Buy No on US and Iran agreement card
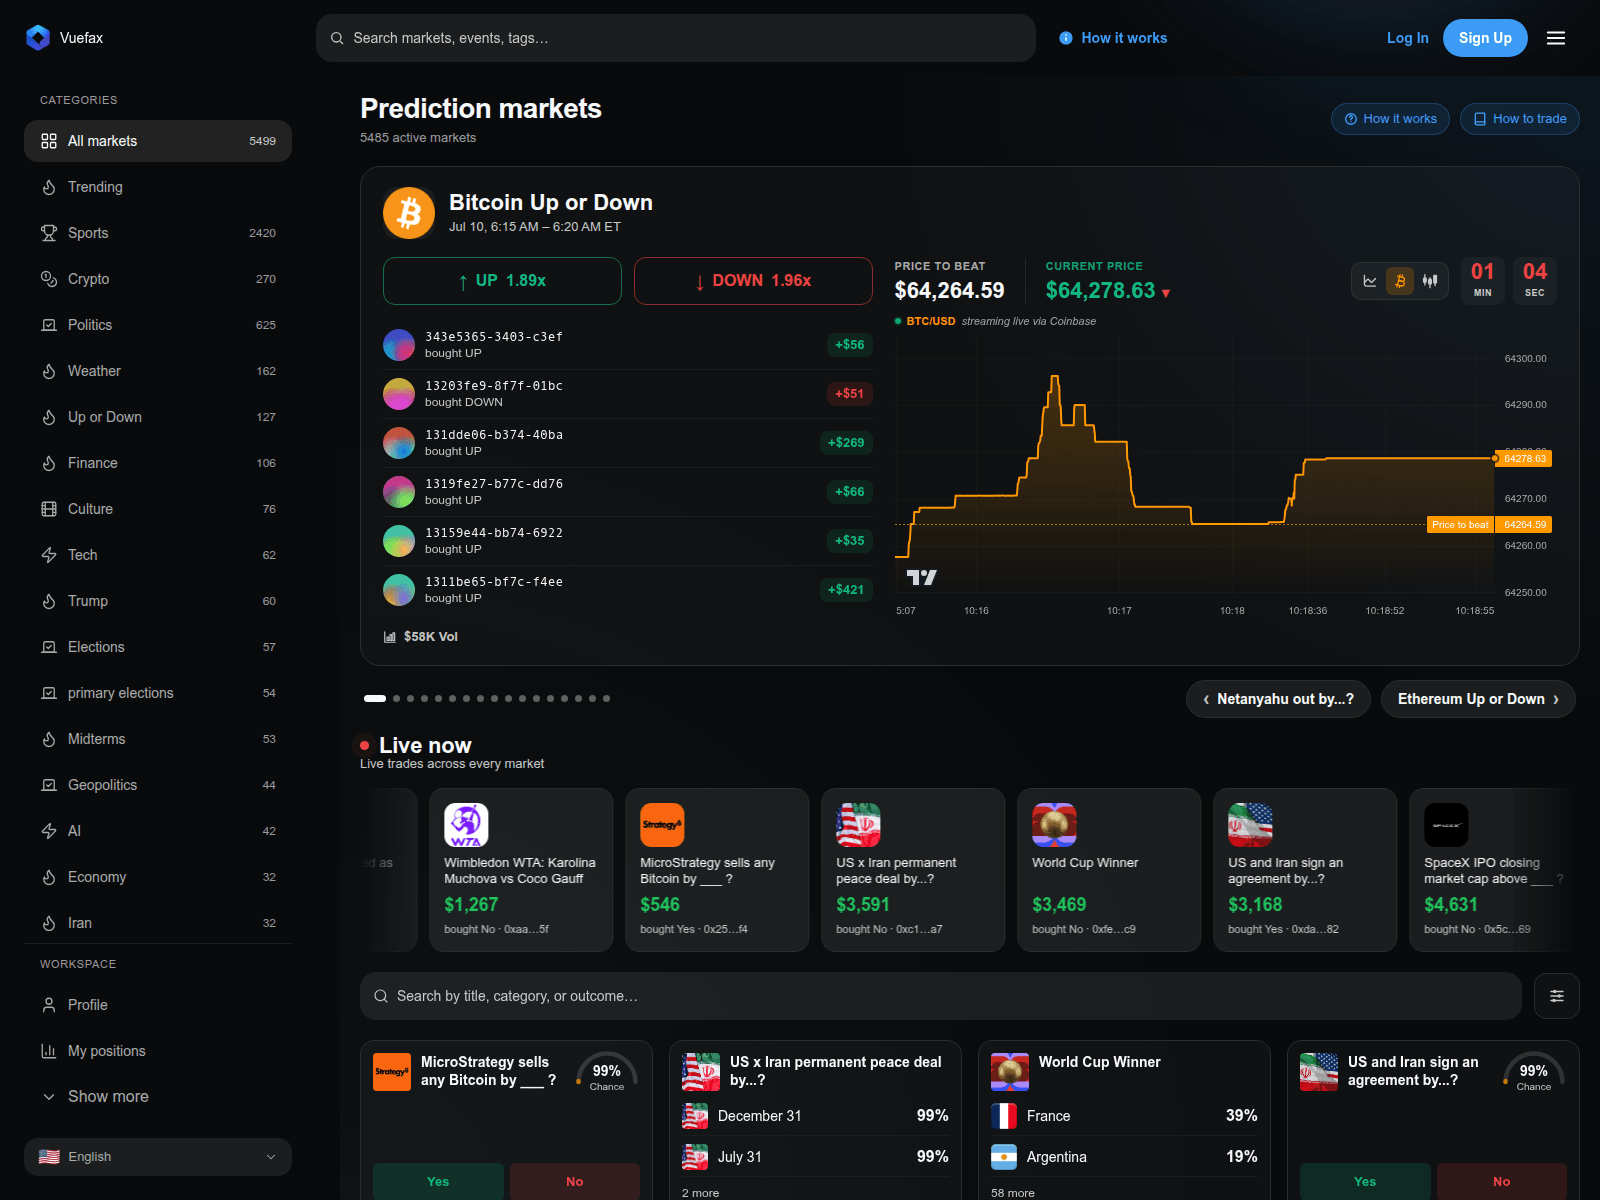The image size is (1600, 1200). point(1502,1181)
